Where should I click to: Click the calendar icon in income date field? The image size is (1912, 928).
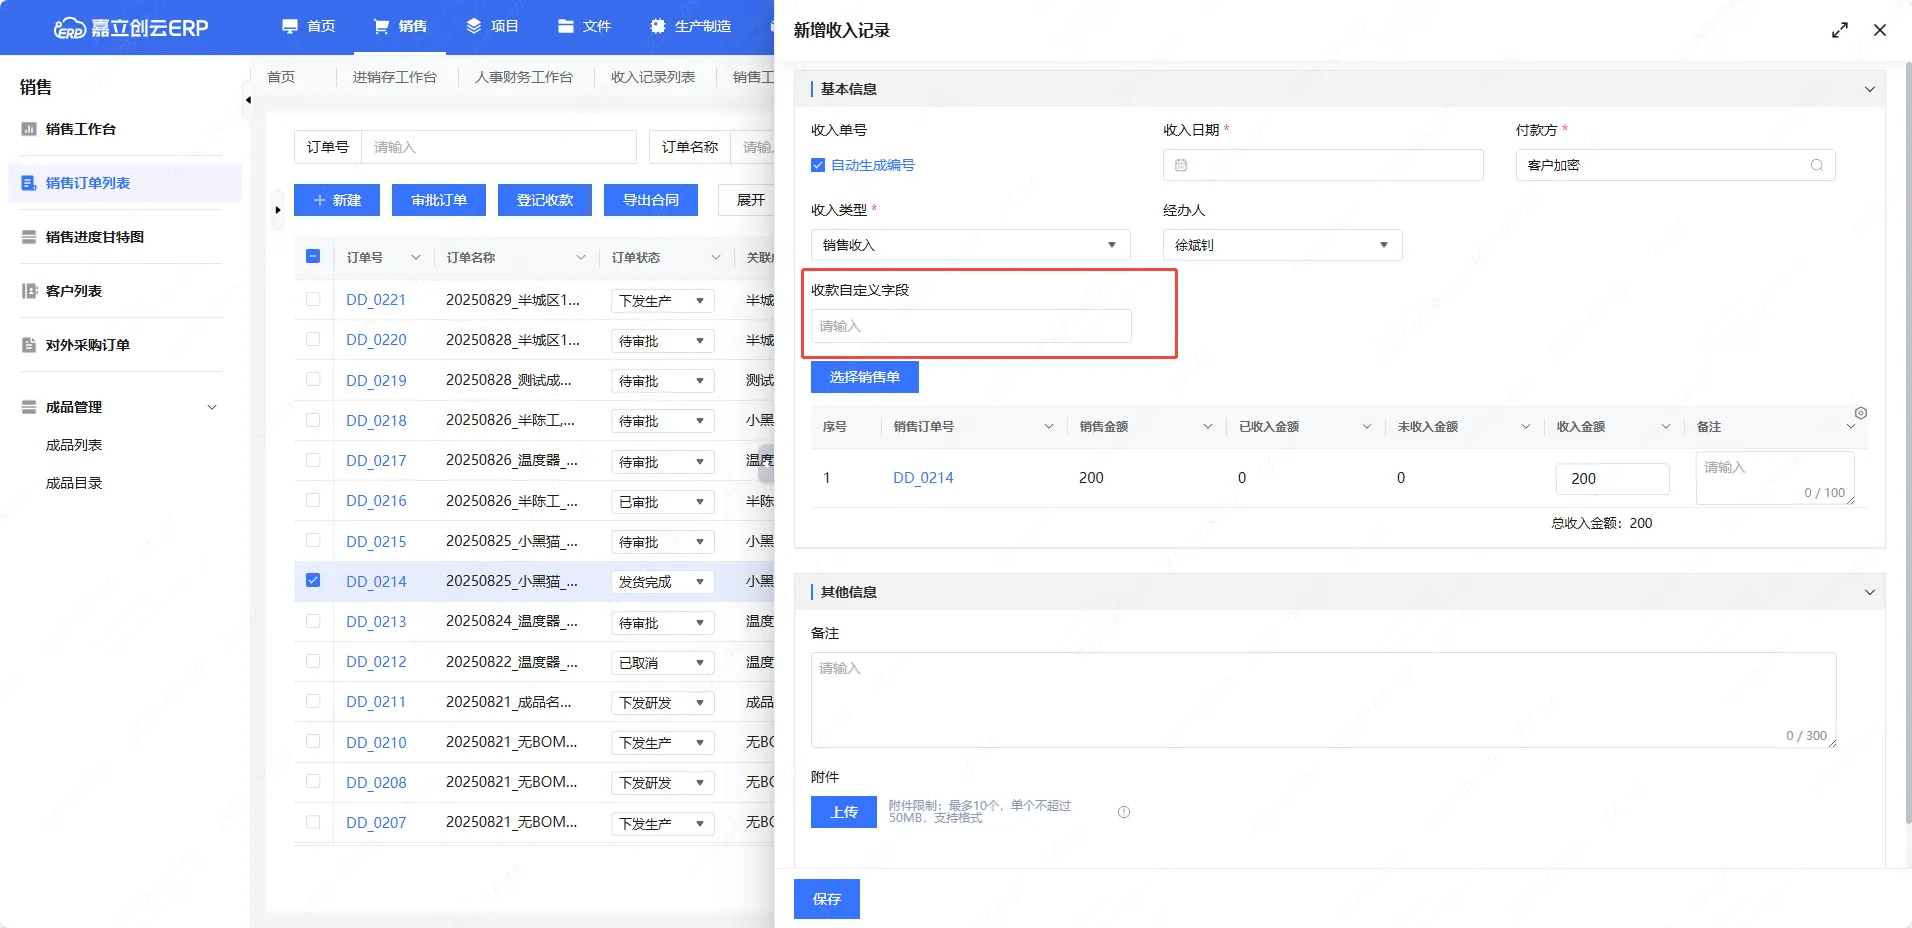[1181, 165]
